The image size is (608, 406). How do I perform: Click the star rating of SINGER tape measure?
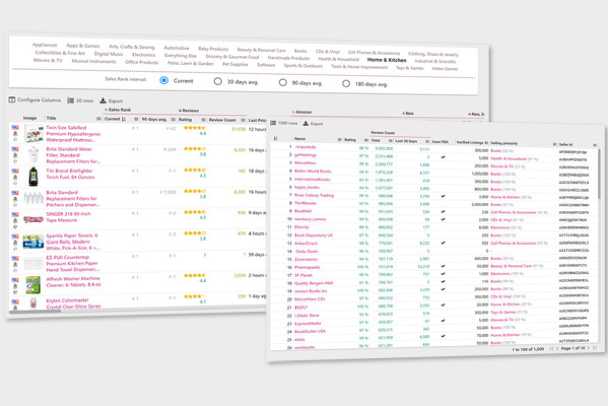click(x=195, y=212)
